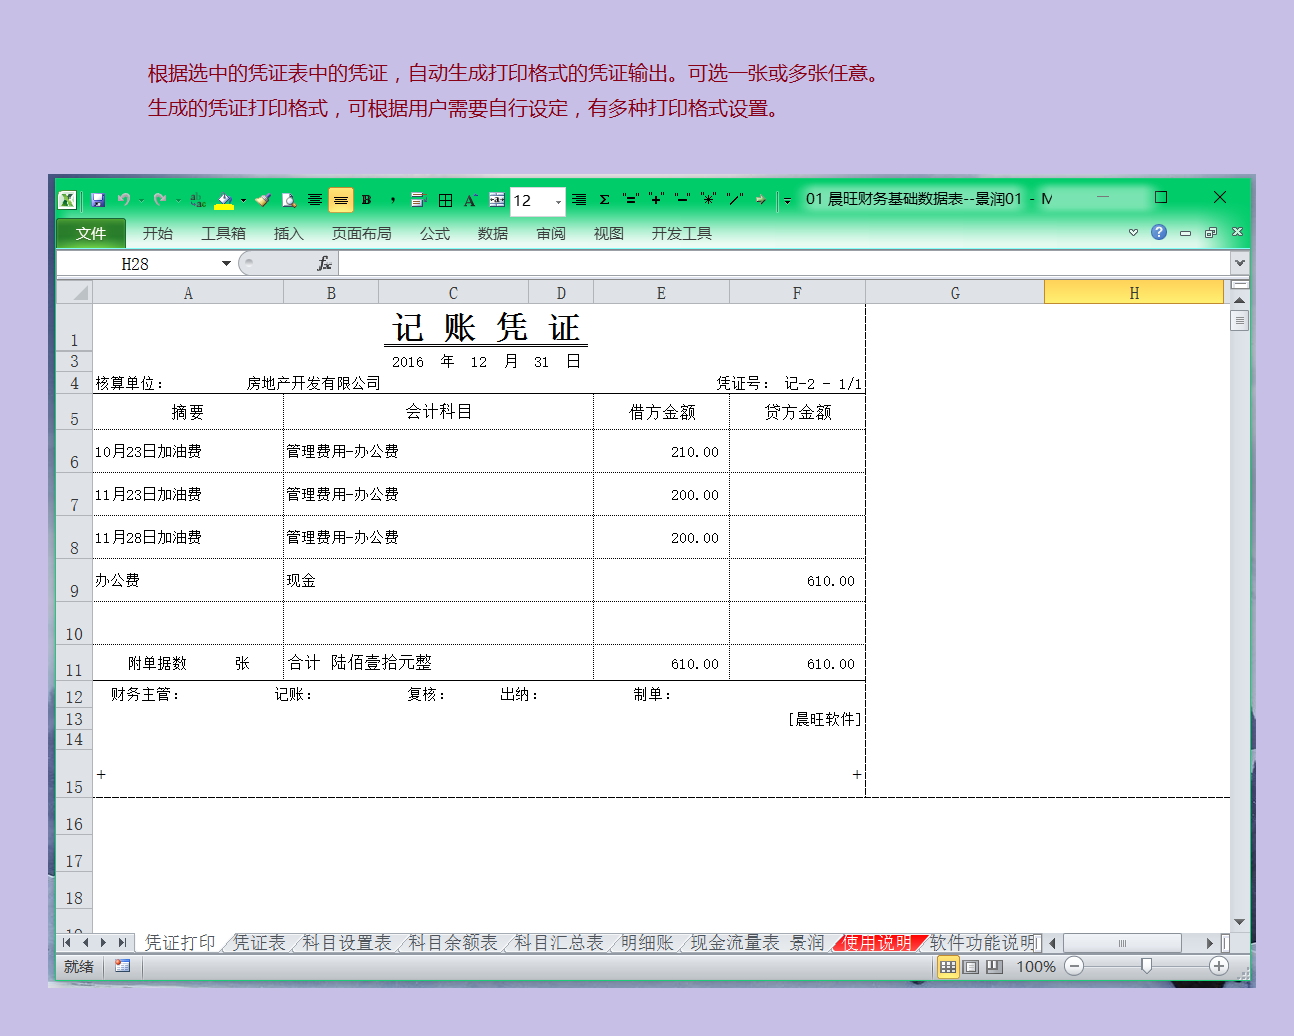Click the Save icon in quick access toolbar
1294x1036 pixels.
tap(98, 200)
